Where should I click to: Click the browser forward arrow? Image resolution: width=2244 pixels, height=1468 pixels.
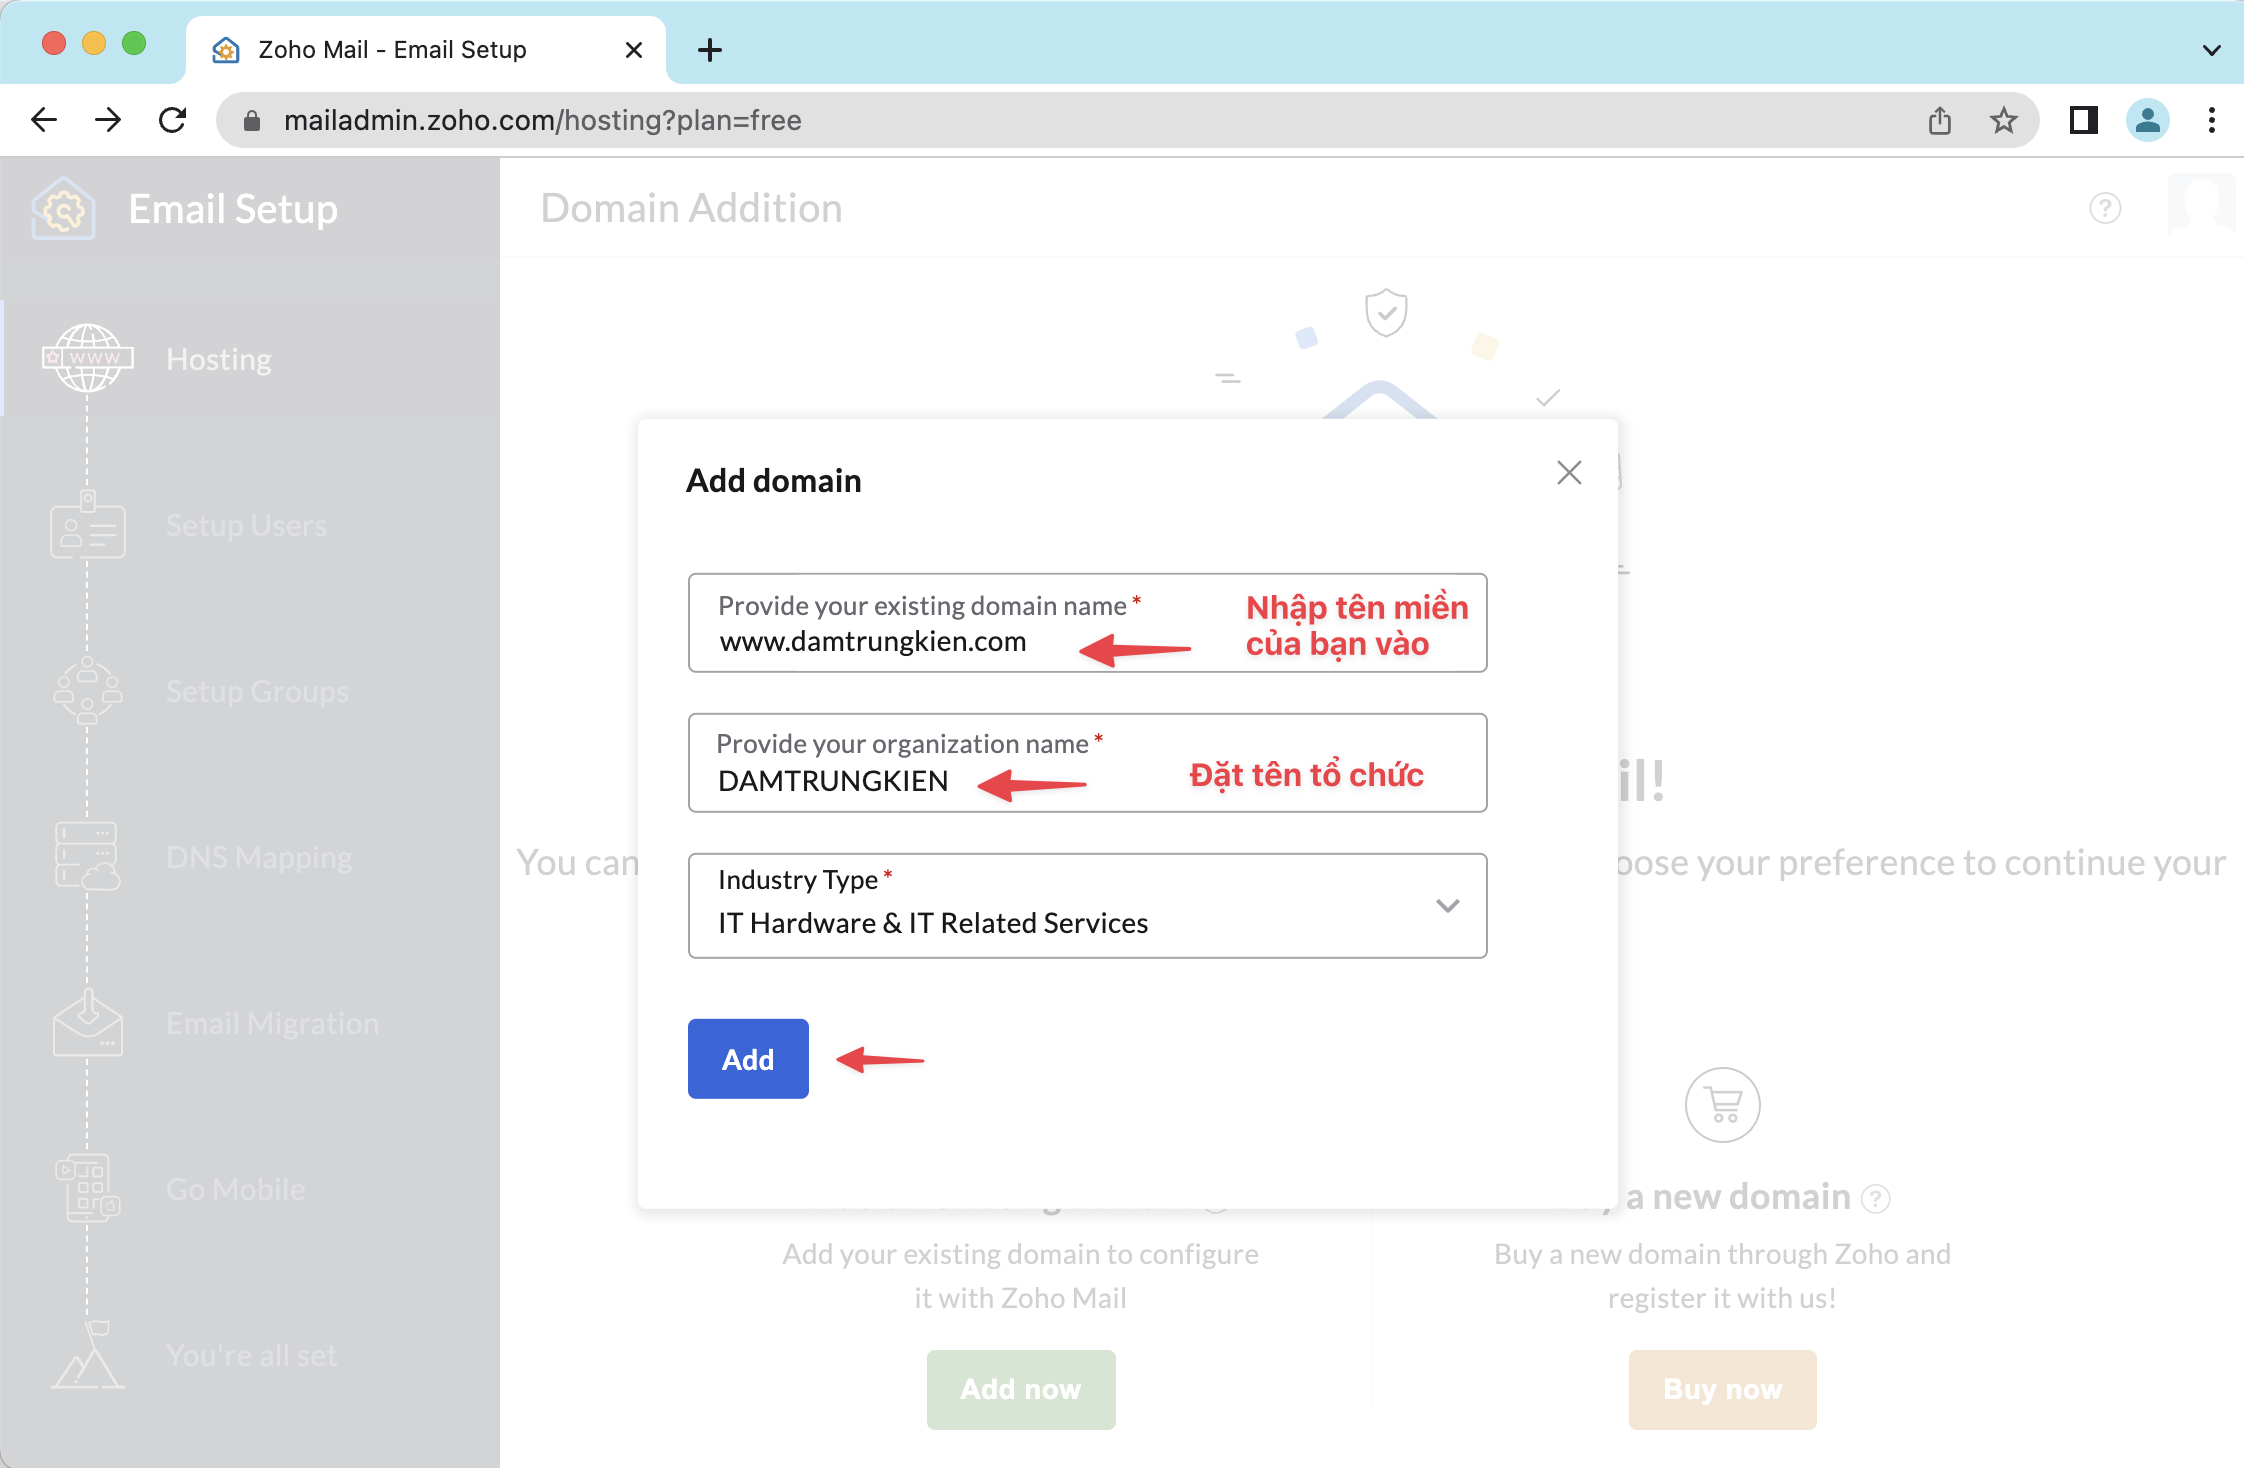[108, 121]
